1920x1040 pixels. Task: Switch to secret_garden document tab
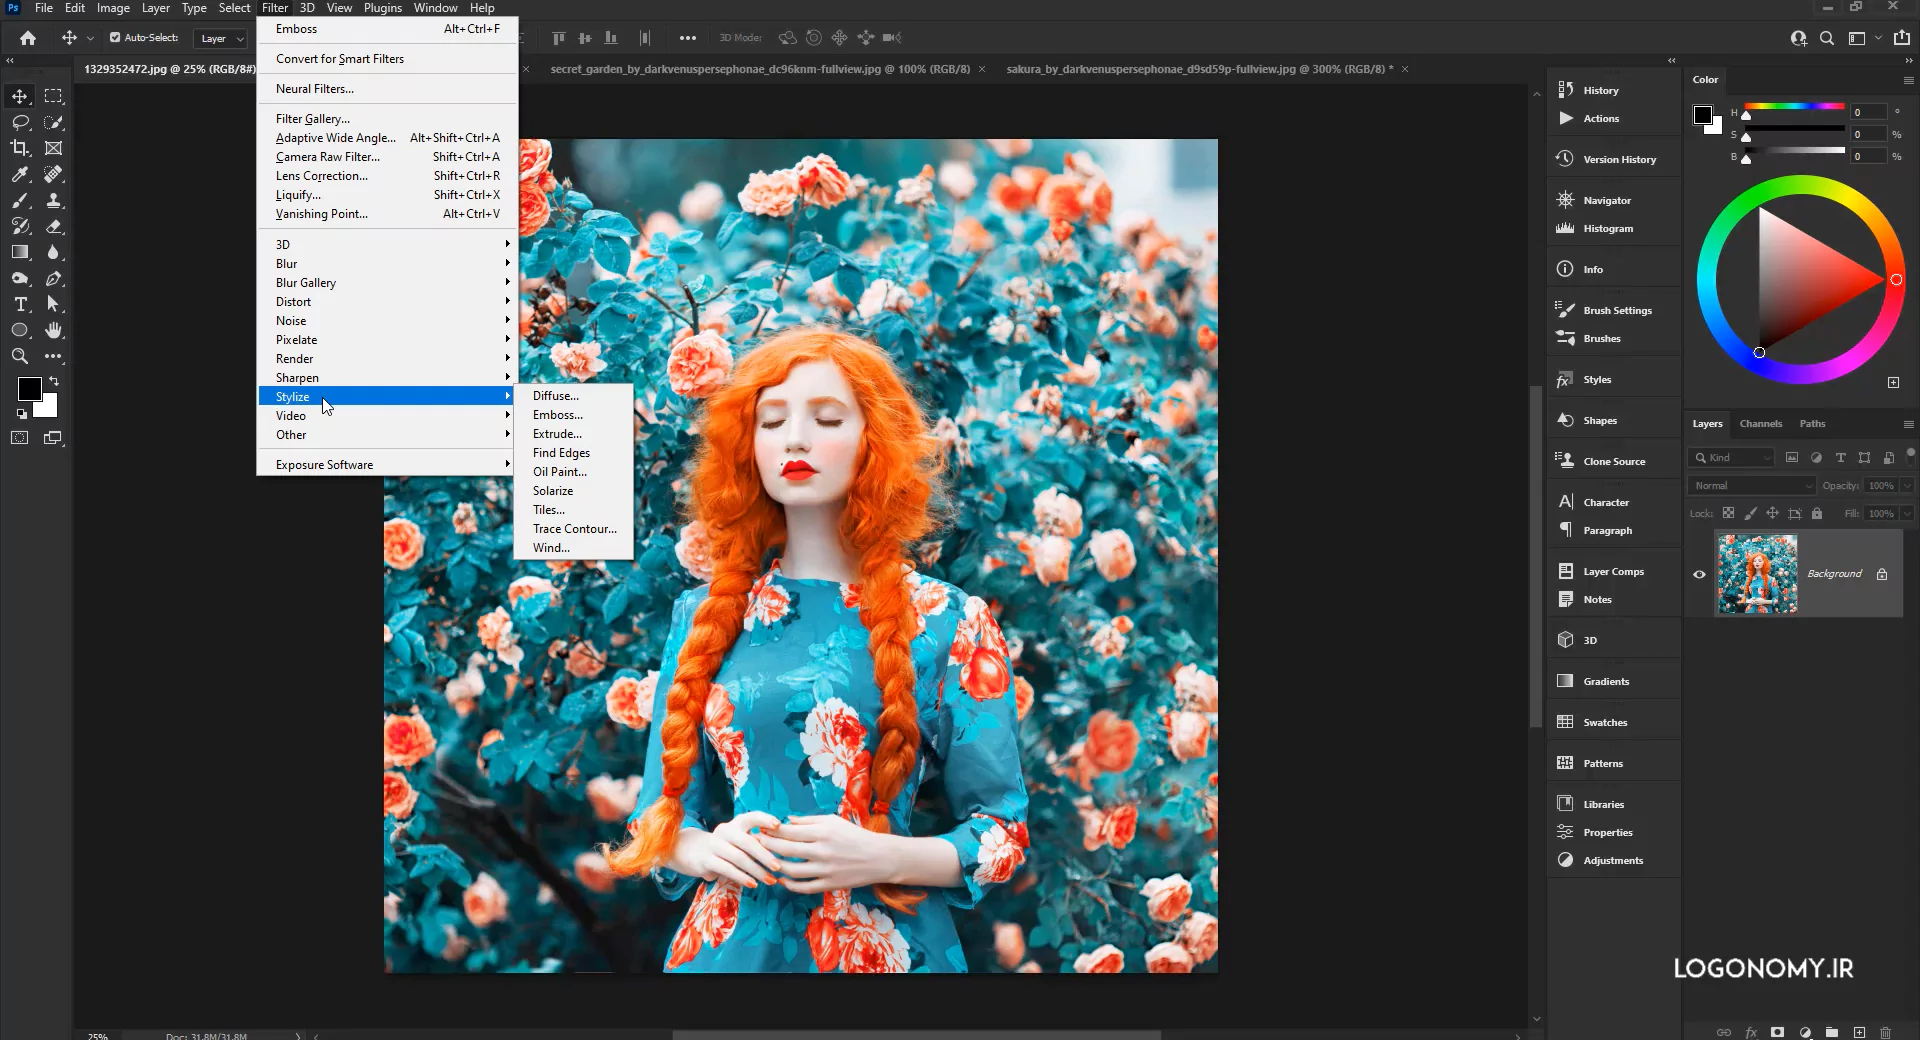tap(760, 69)
